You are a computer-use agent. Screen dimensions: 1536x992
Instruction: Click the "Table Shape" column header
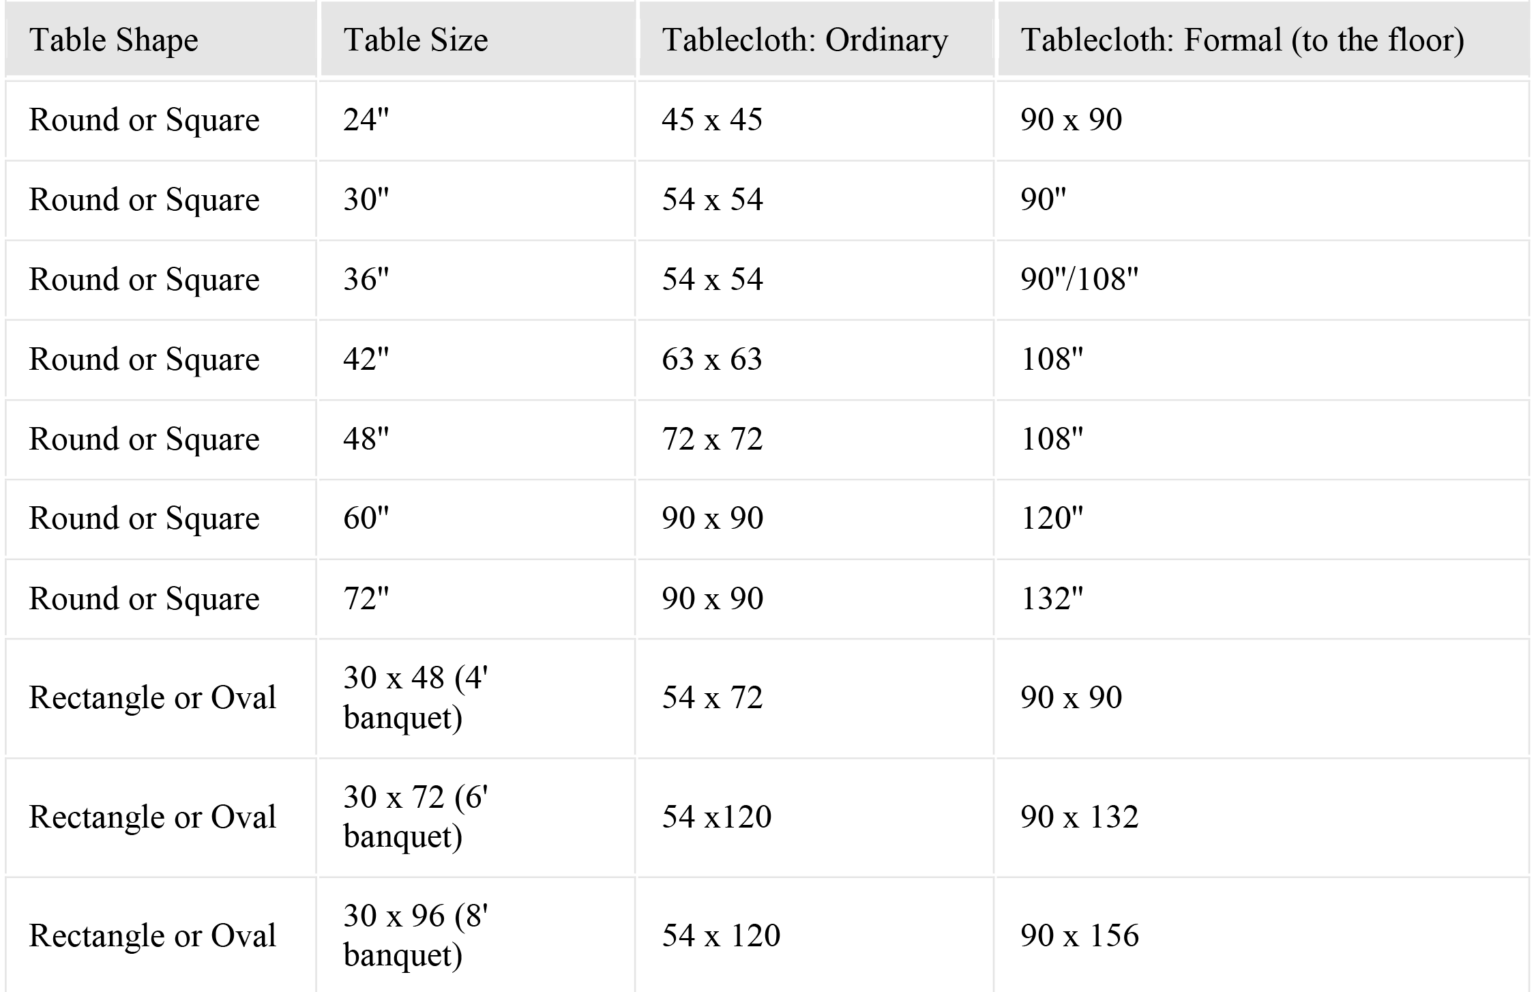click(114, 40)
